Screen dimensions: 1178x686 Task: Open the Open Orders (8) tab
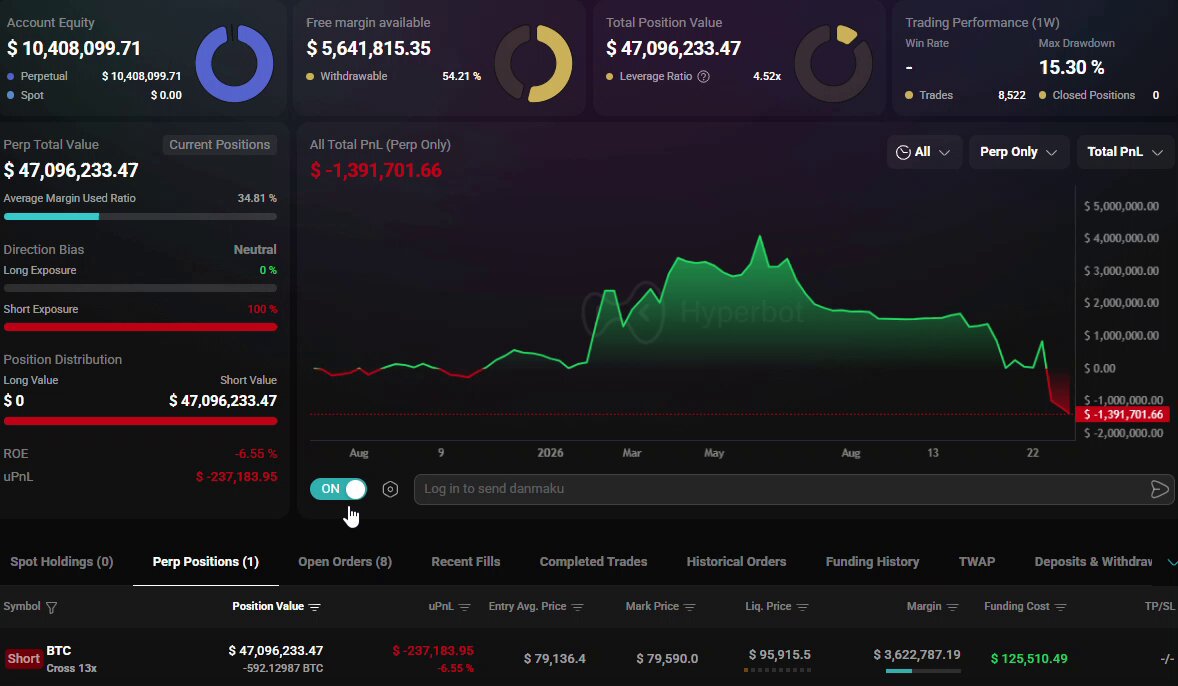(345, 562)
